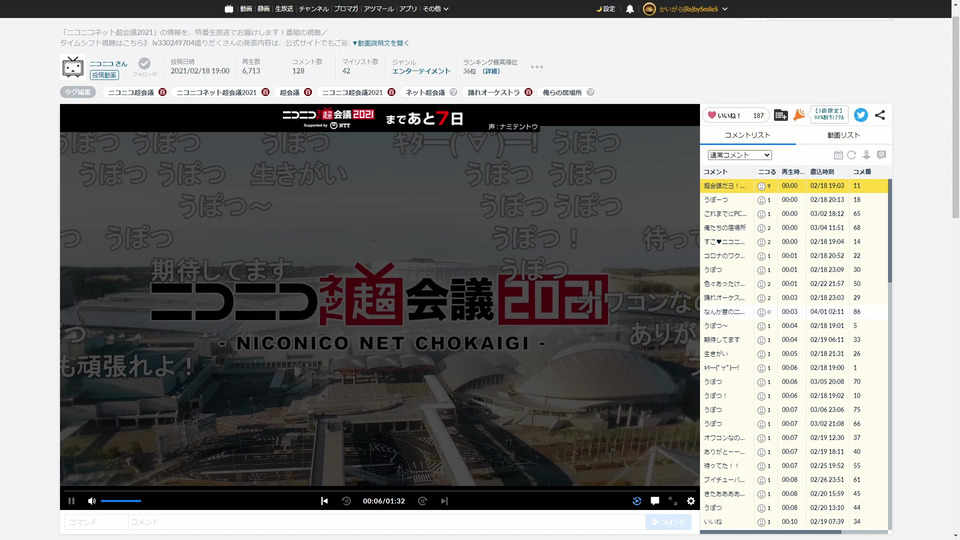Nicoru the コロナのワク comment smiley
This screenshot has height=540, width=960.
tap(761, 256)
